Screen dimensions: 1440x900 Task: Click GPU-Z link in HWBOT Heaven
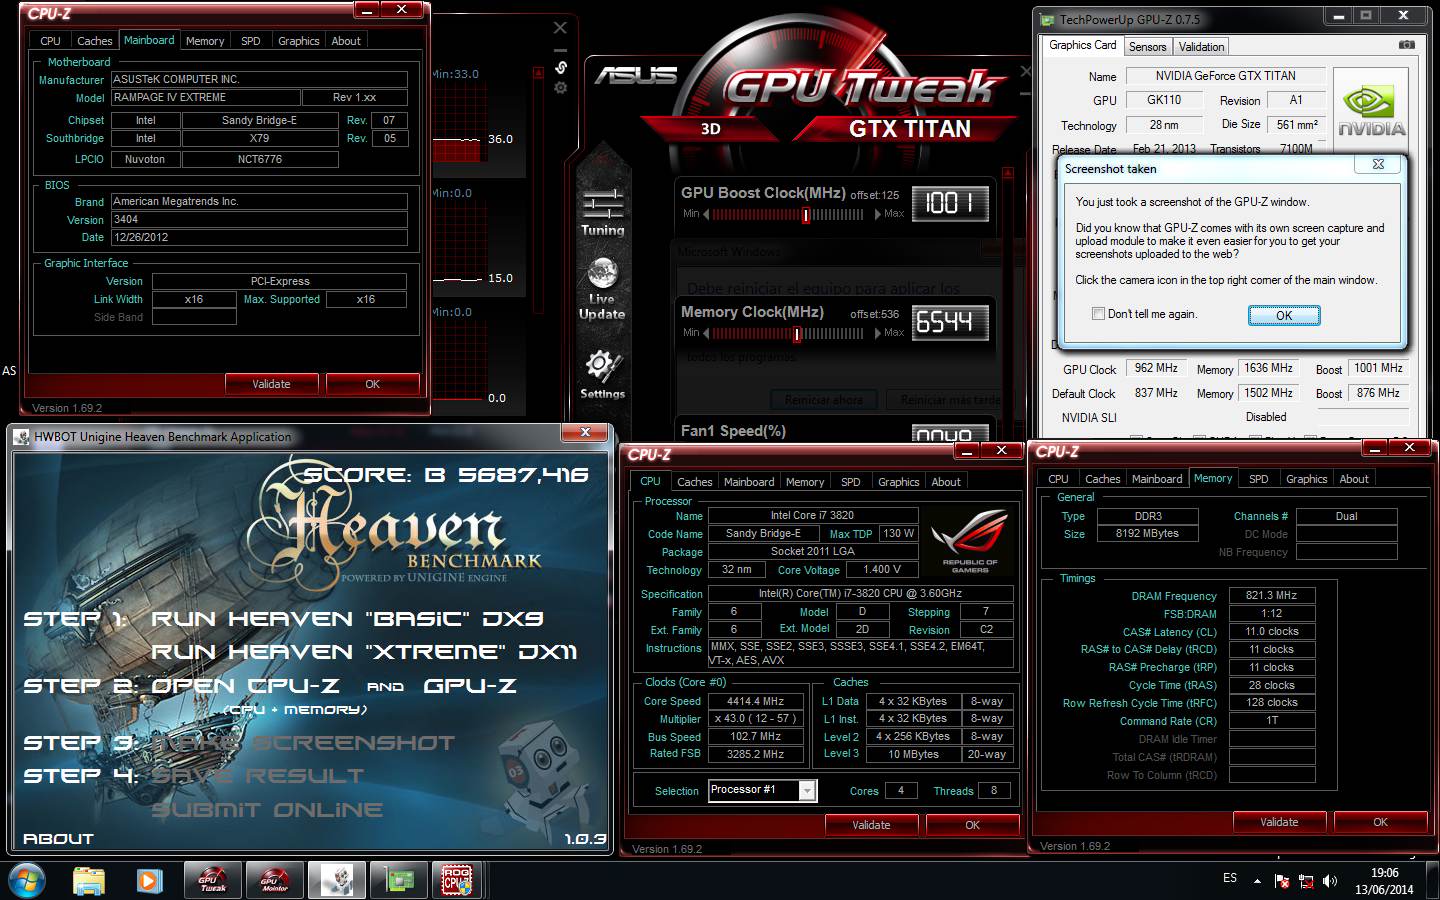click(x=470, y=686)
